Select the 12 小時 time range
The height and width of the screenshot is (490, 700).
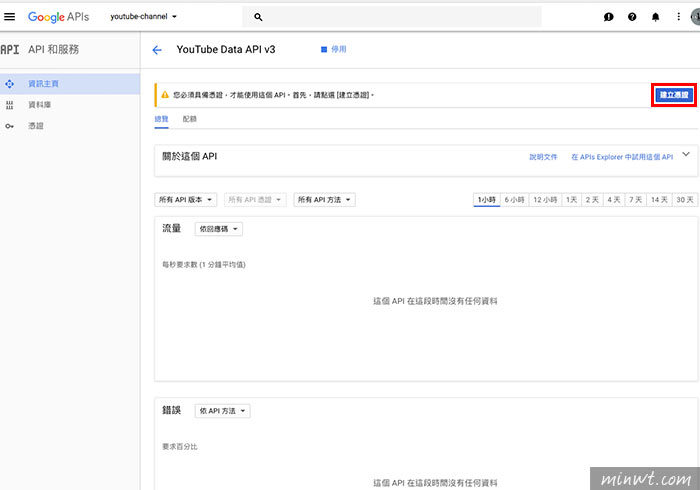[x=545, y=199]
